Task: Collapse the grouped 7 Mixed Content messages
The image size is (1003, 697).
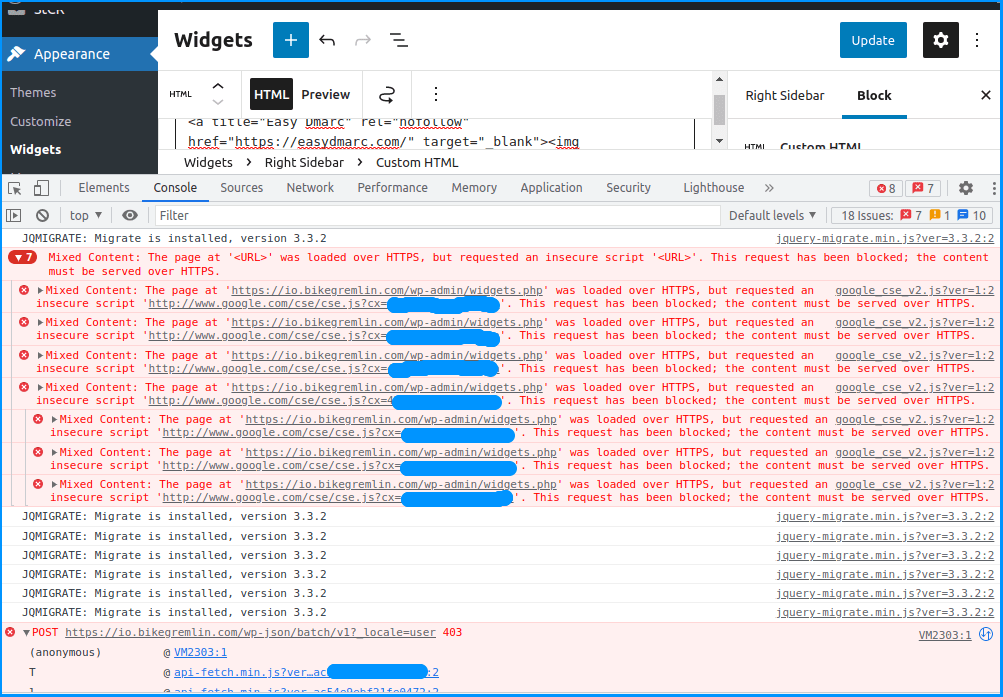Action: point(22,258)
